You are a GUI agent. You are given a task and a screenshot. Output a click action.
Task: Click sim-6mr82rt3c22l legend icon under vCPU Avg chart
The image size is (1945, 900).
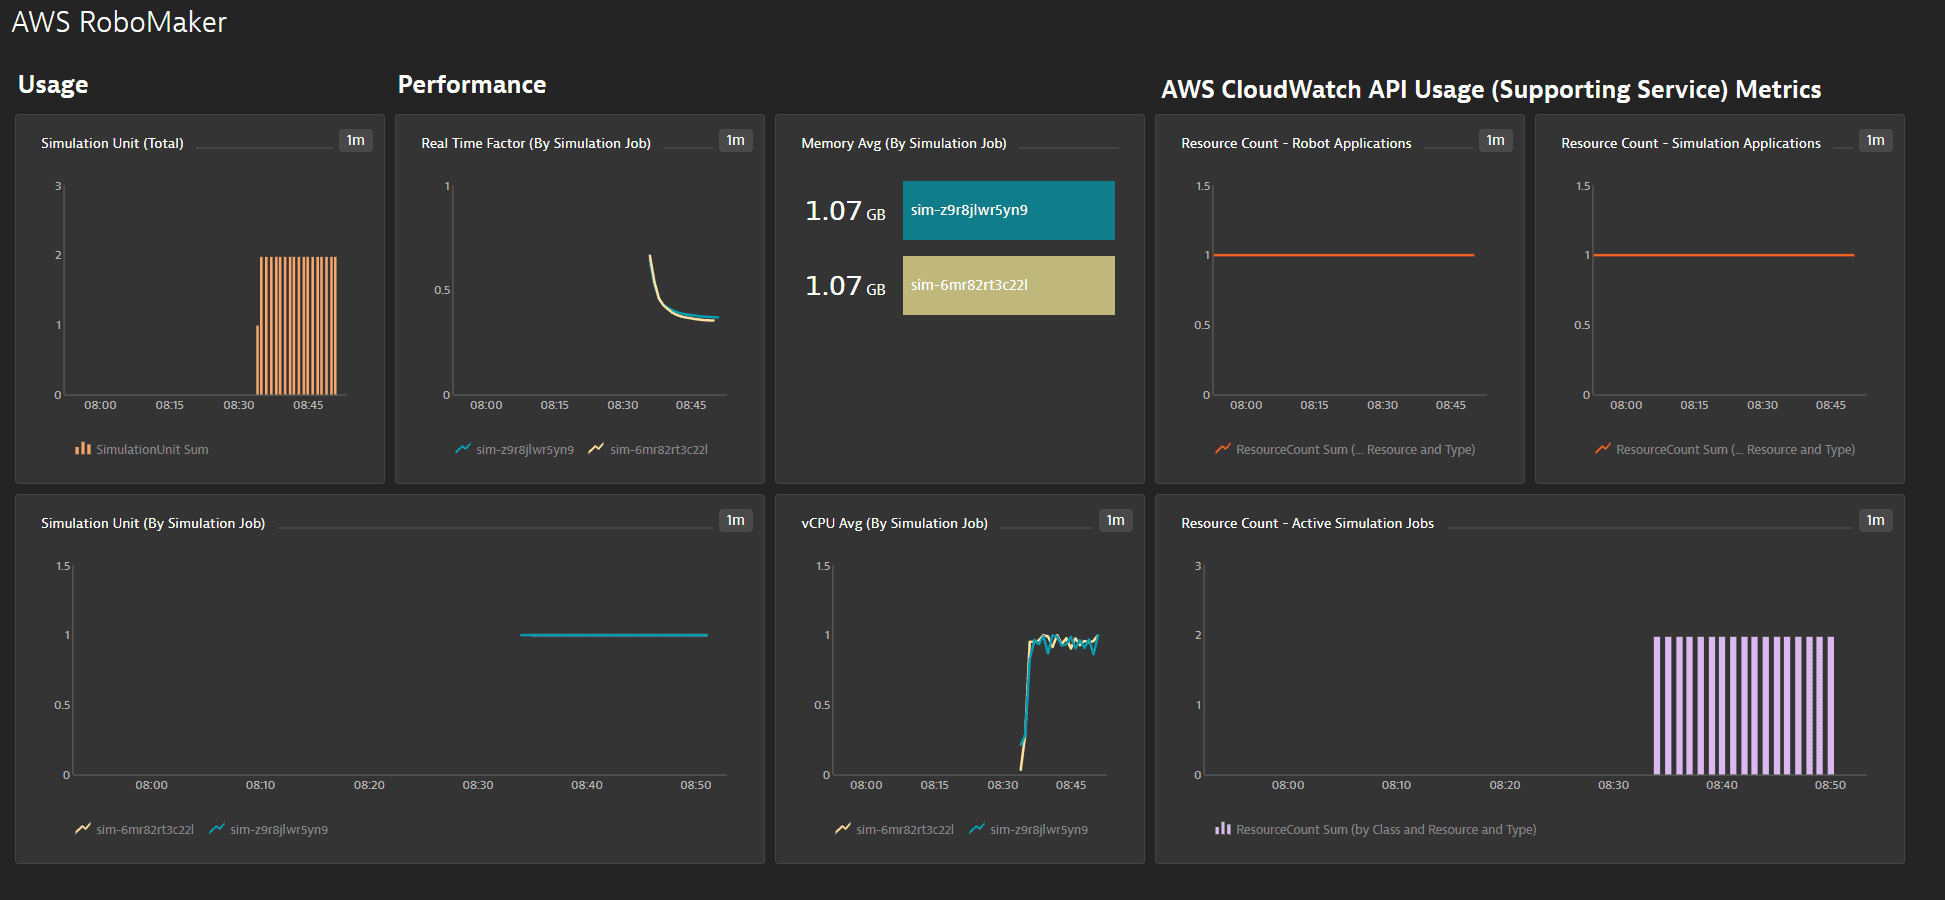pos(843,829)
